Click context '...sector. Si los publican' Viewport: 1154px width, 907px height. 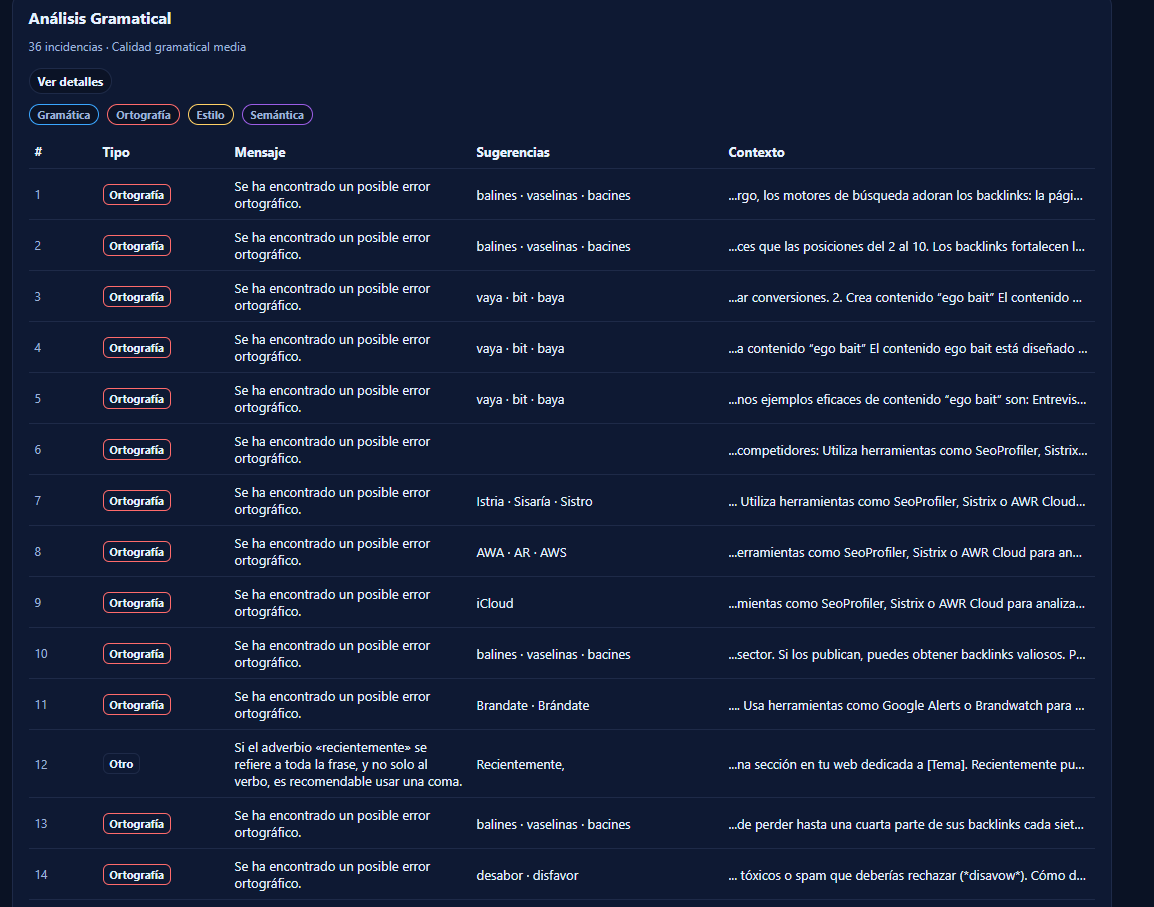click(x=907, y=654)
